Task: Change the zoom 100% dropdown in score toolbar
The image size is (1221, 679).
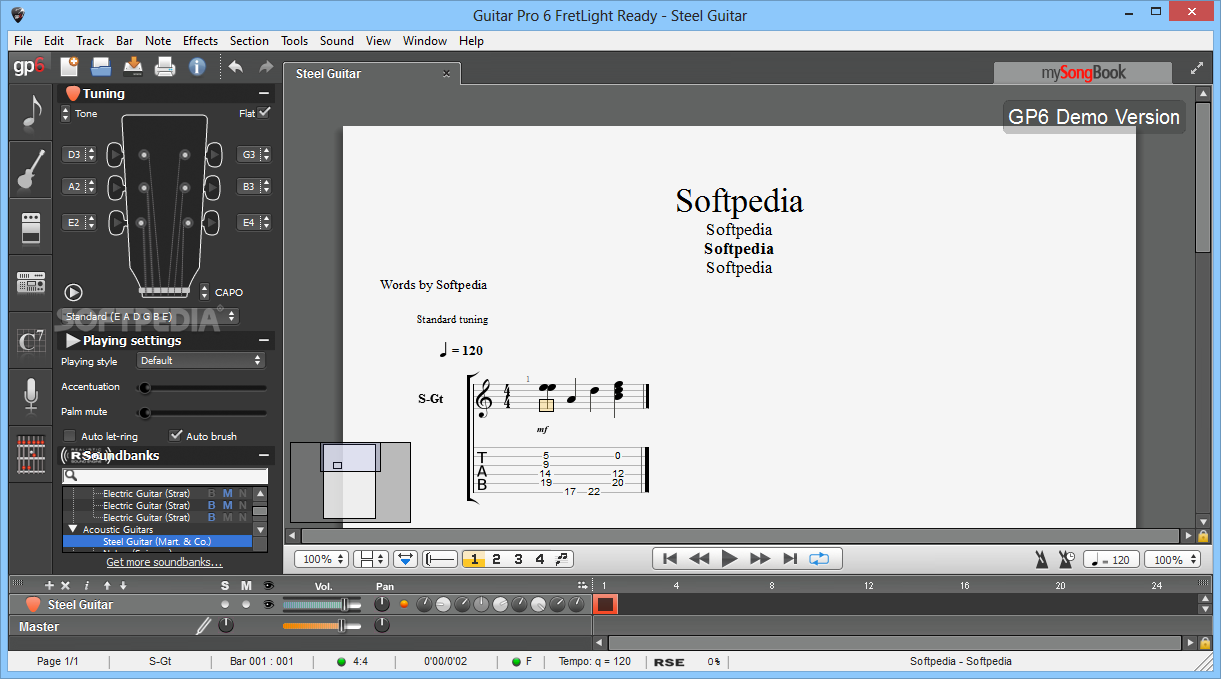Action: (x=323, y=559)
